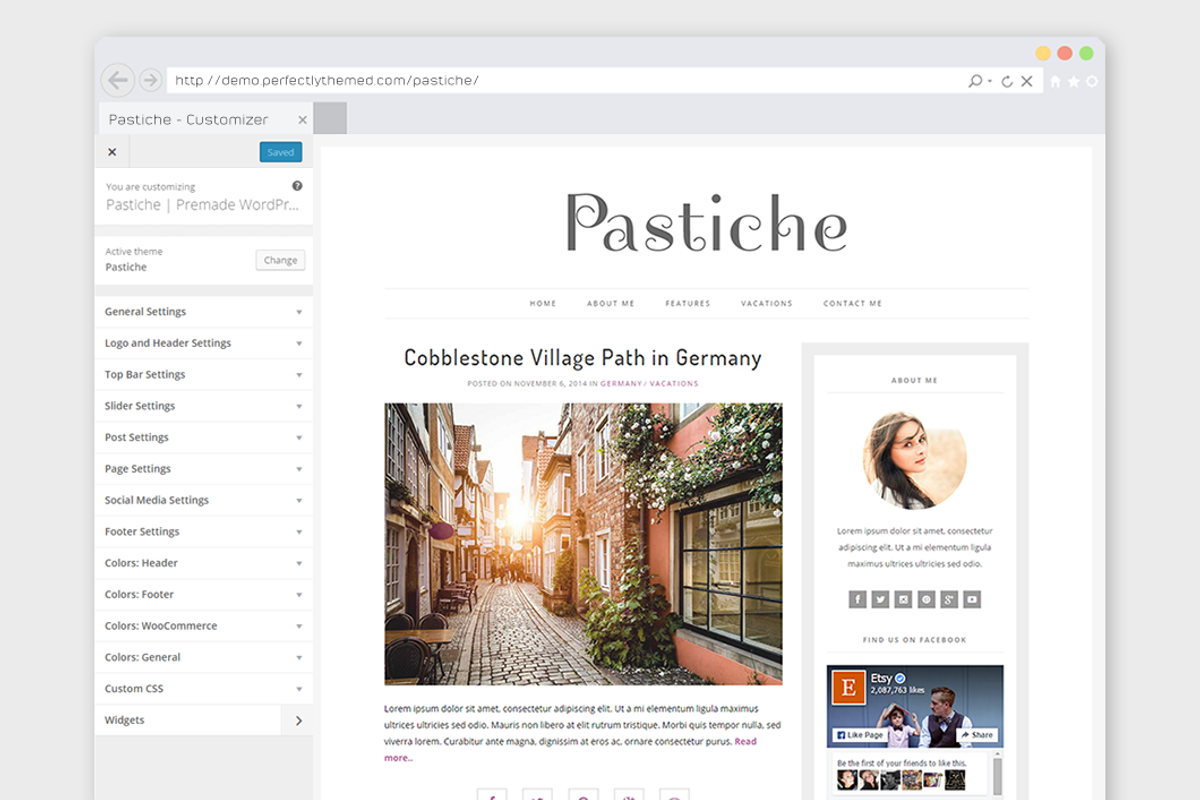The image size is (1200, 800).
Task: Click the new tab button beside the customizer tab
Action: [x=330, y=118]
